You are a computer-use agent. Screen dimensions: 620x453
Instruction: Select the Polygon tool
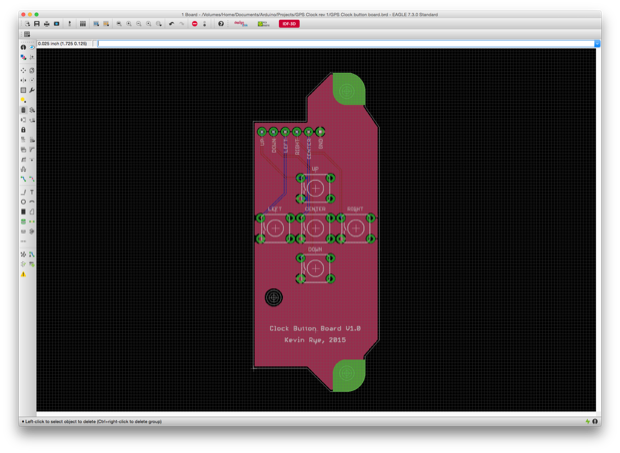(x=32, y=212)
